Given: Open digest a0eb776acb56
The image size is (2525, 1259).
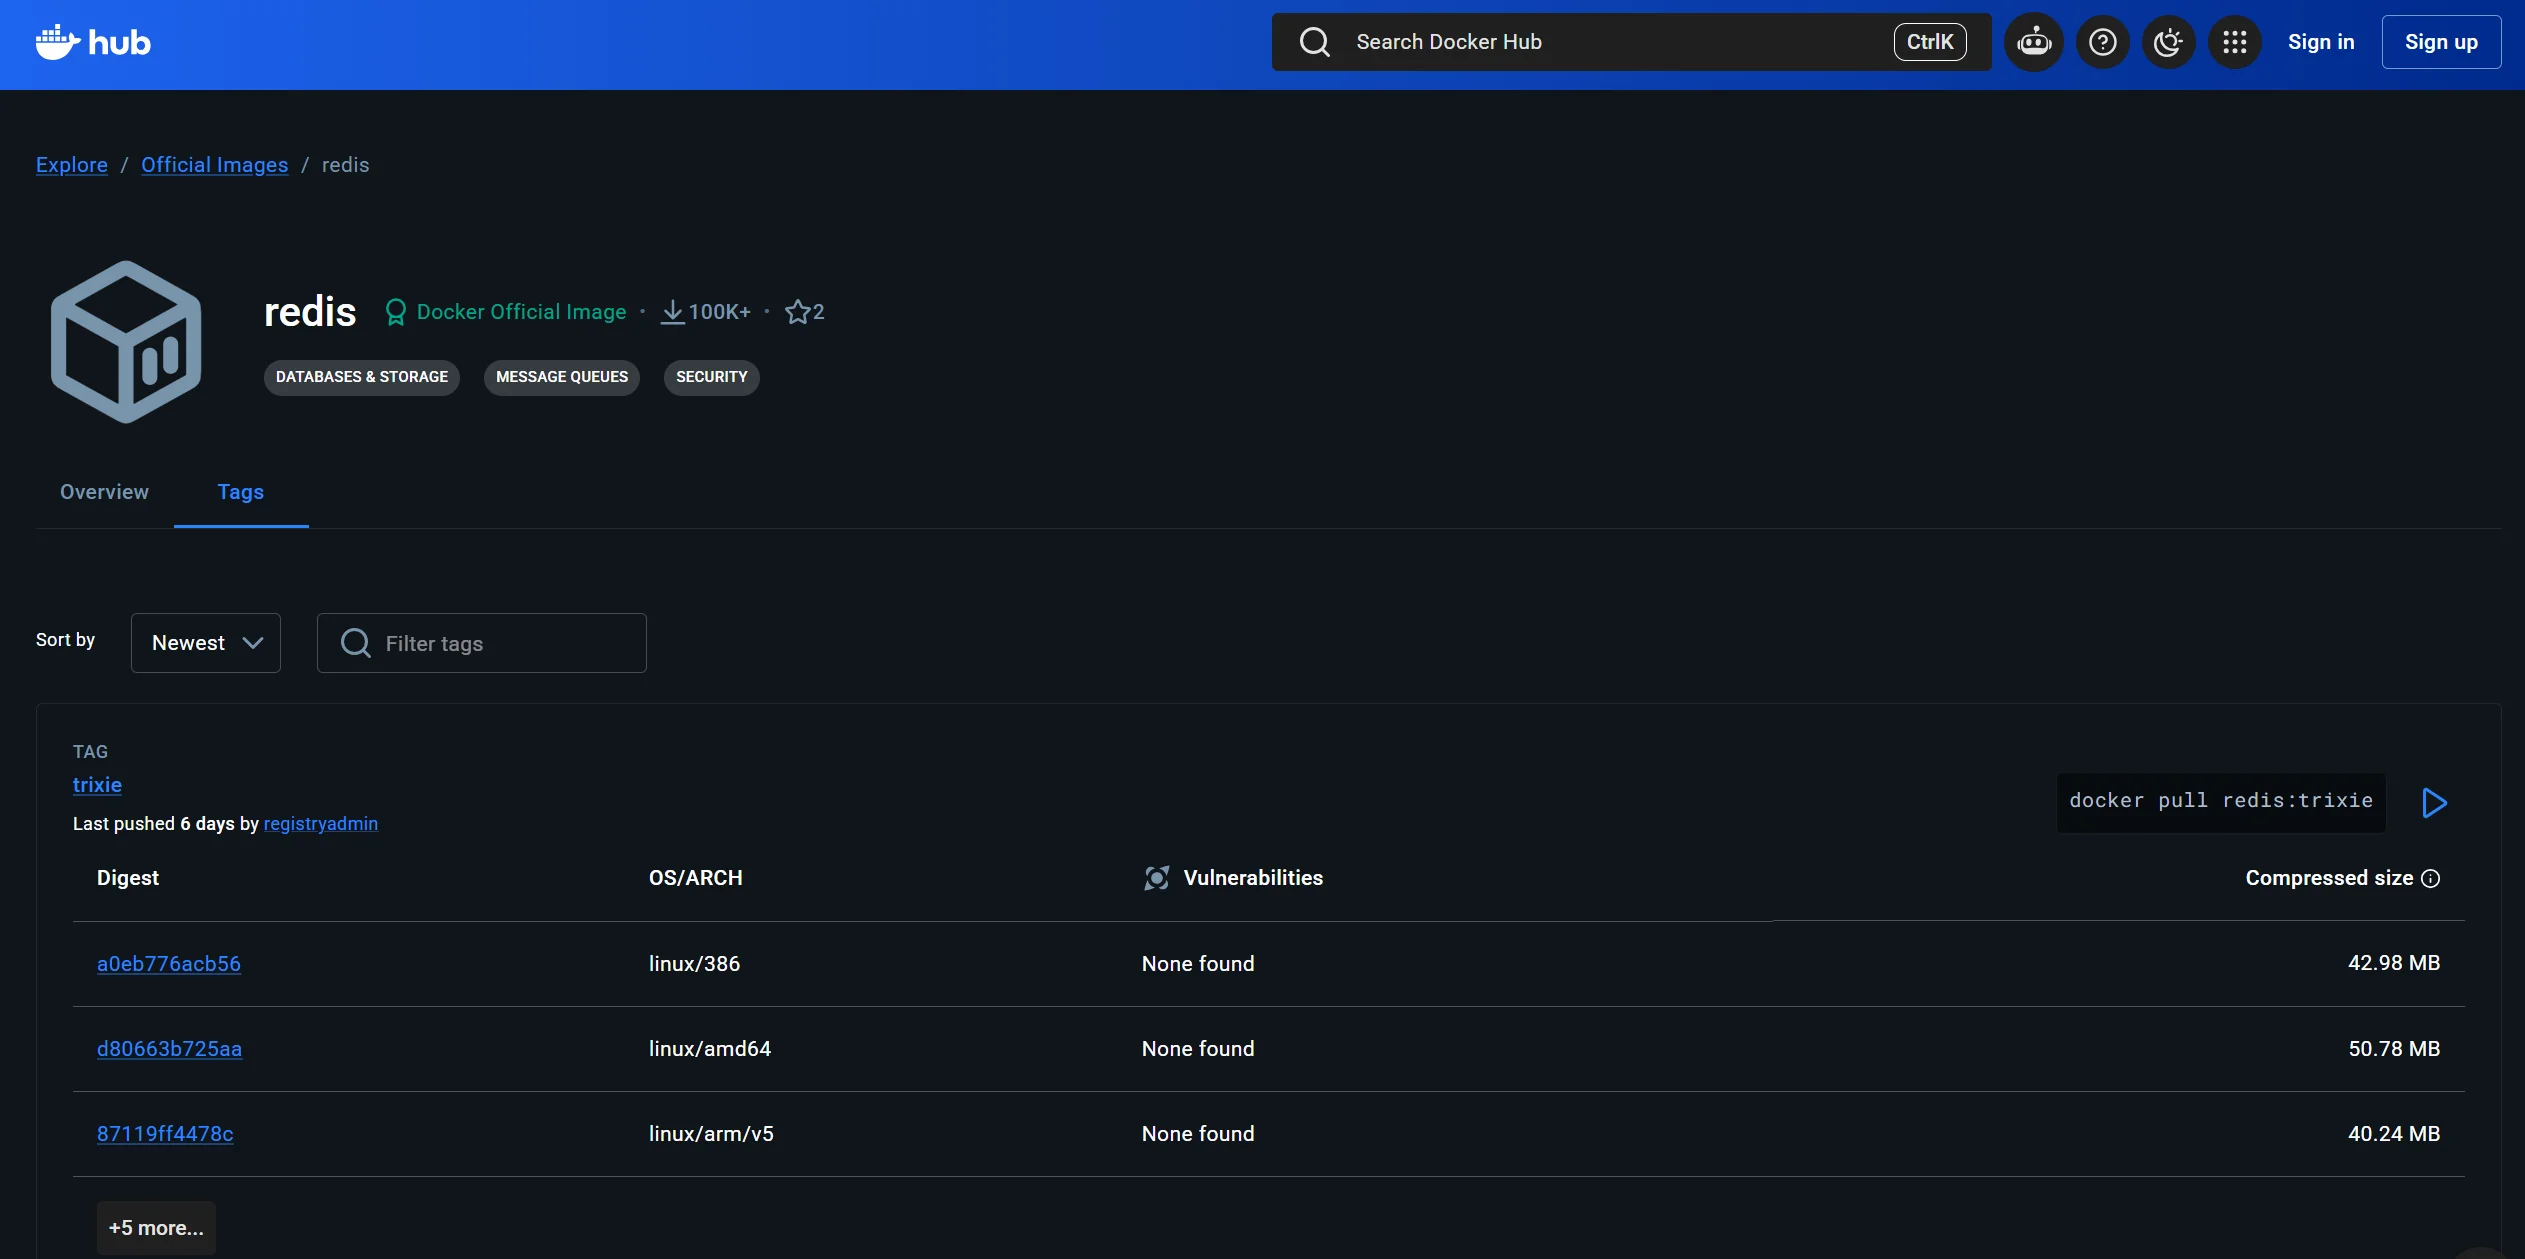Looking at the screenshot, I should tap(169, 964).
